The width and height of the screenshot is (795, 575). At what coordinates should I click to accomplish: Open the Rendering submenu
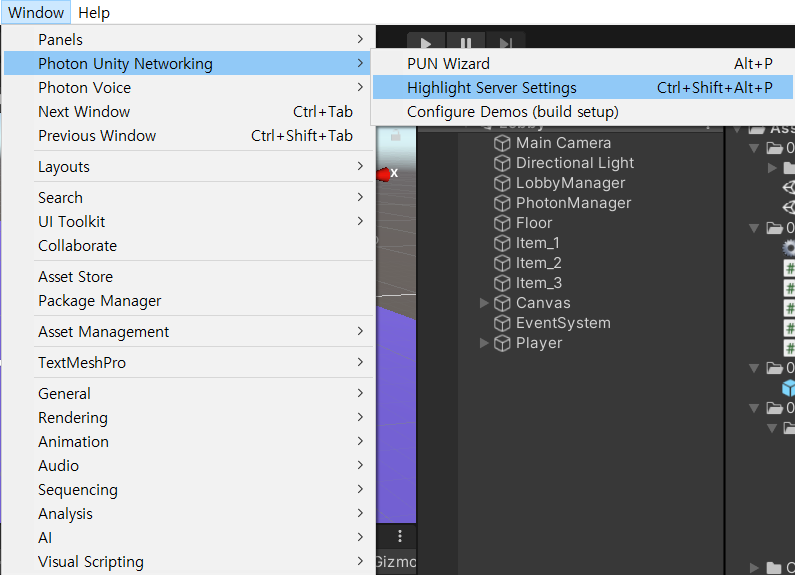pos(189,418)
